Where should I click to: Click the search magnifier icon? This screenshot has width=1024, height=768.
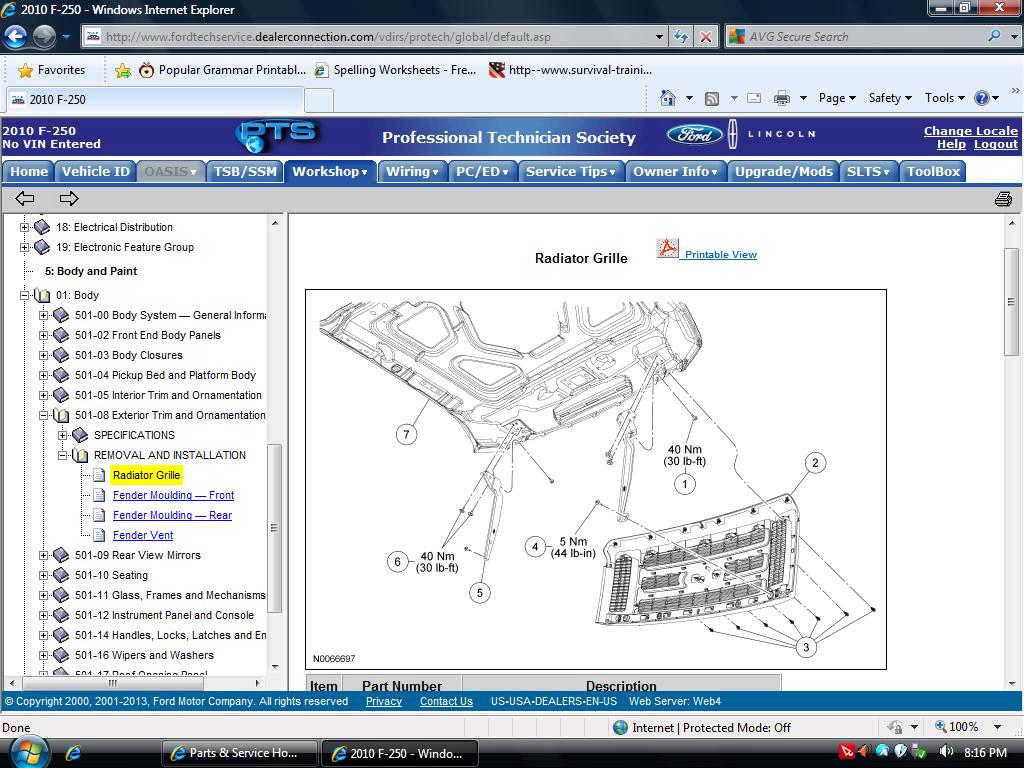pos(994,36)
